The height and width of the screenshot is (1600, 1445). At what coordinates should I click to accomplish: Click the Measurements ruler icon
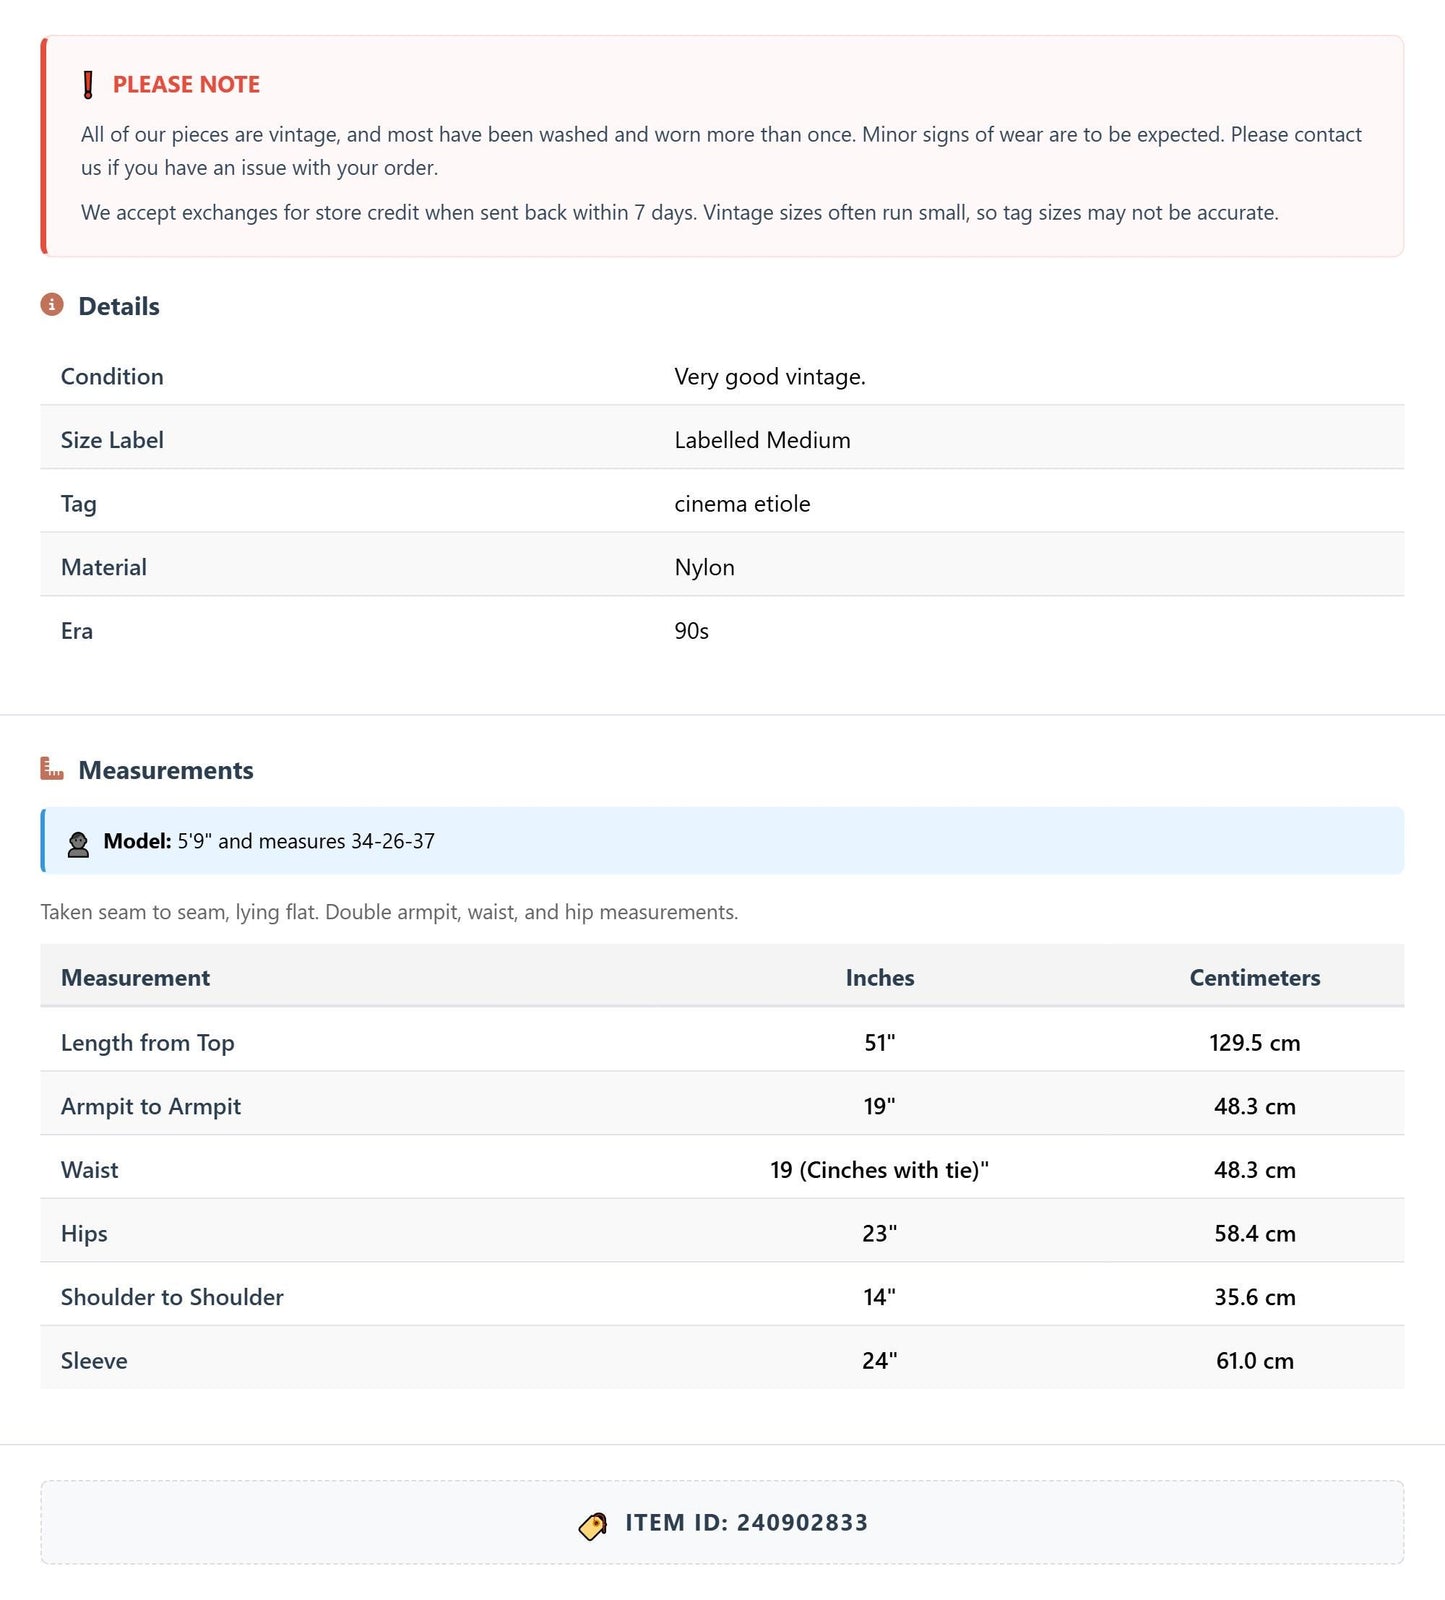point(52,769)
